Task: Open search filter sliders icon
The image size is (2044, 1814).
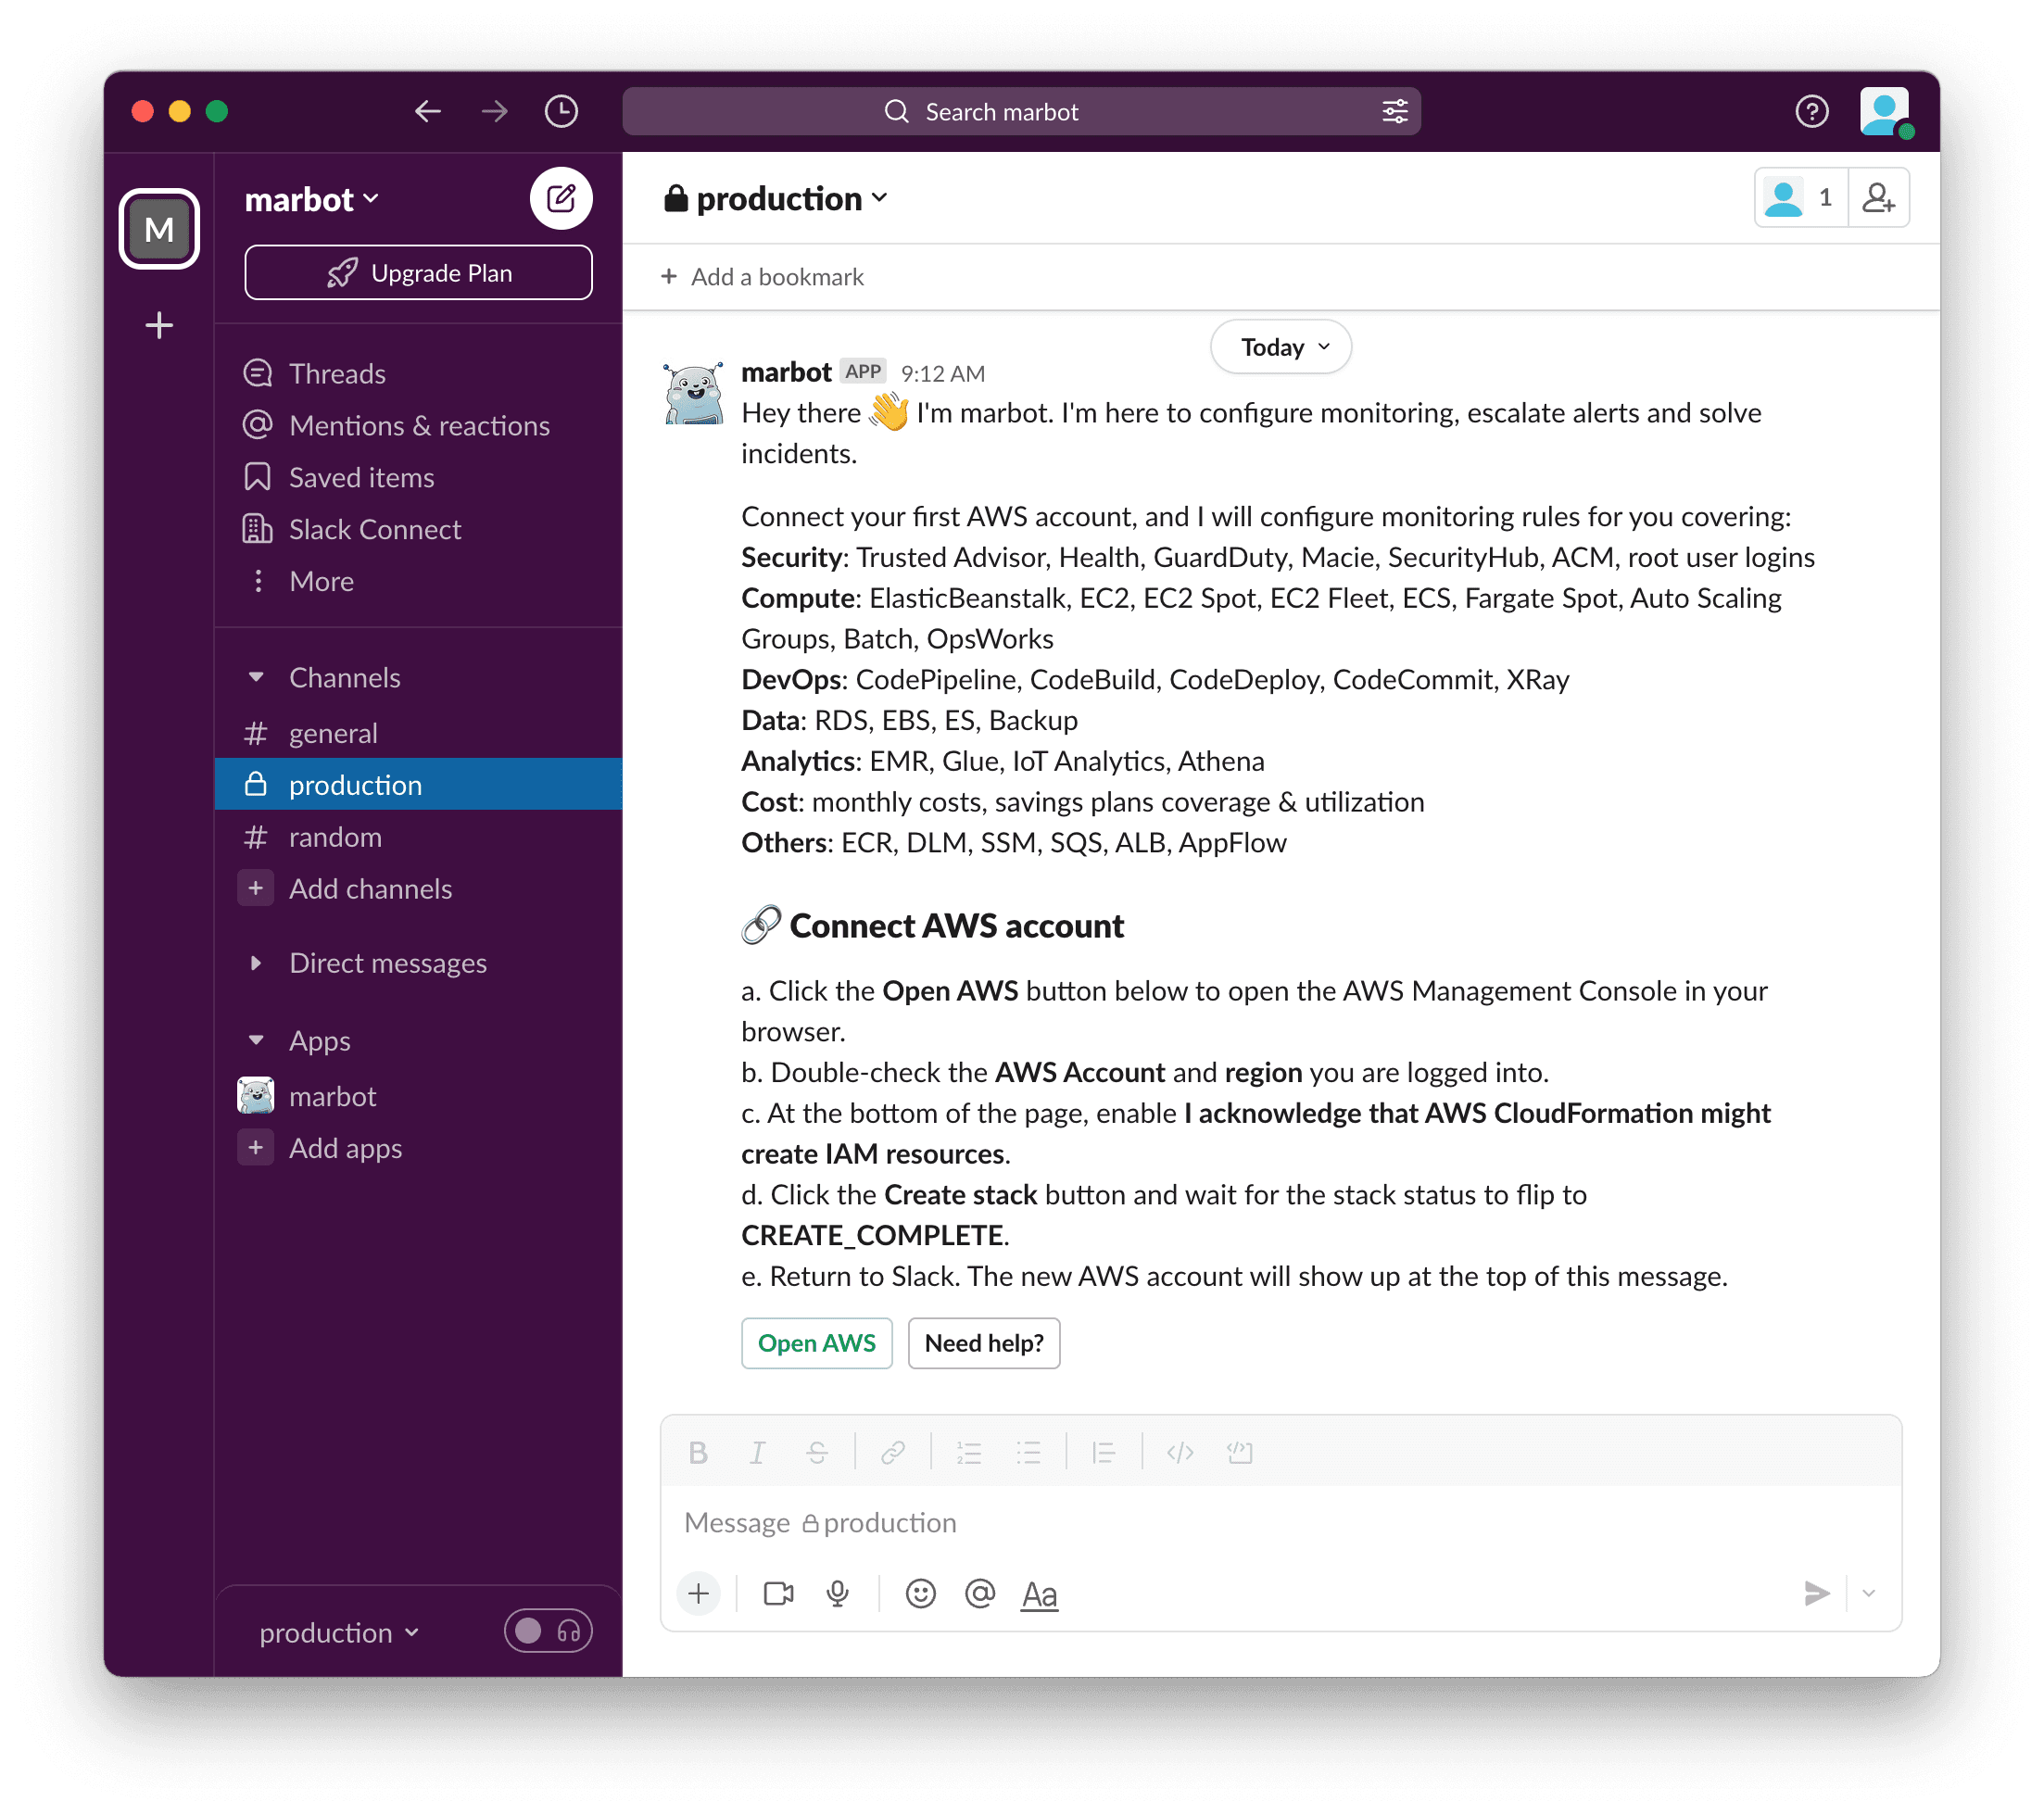Action: pyautogui.click(x=1394, y=111)
